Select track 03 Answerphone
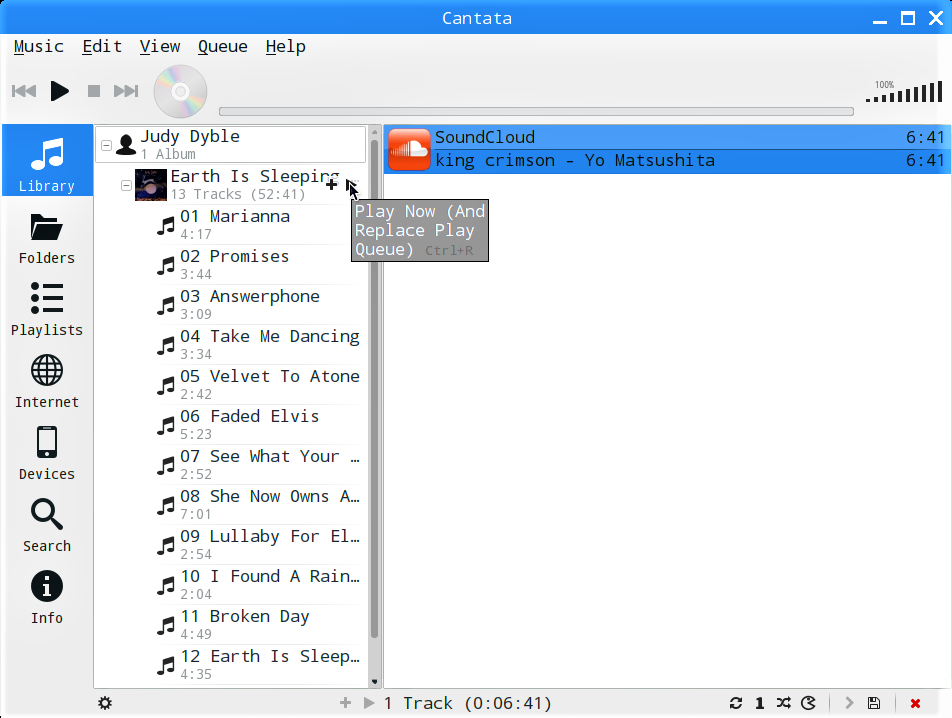Image resolution: width=952 pixels, height=718 pixels. (259, 305)
